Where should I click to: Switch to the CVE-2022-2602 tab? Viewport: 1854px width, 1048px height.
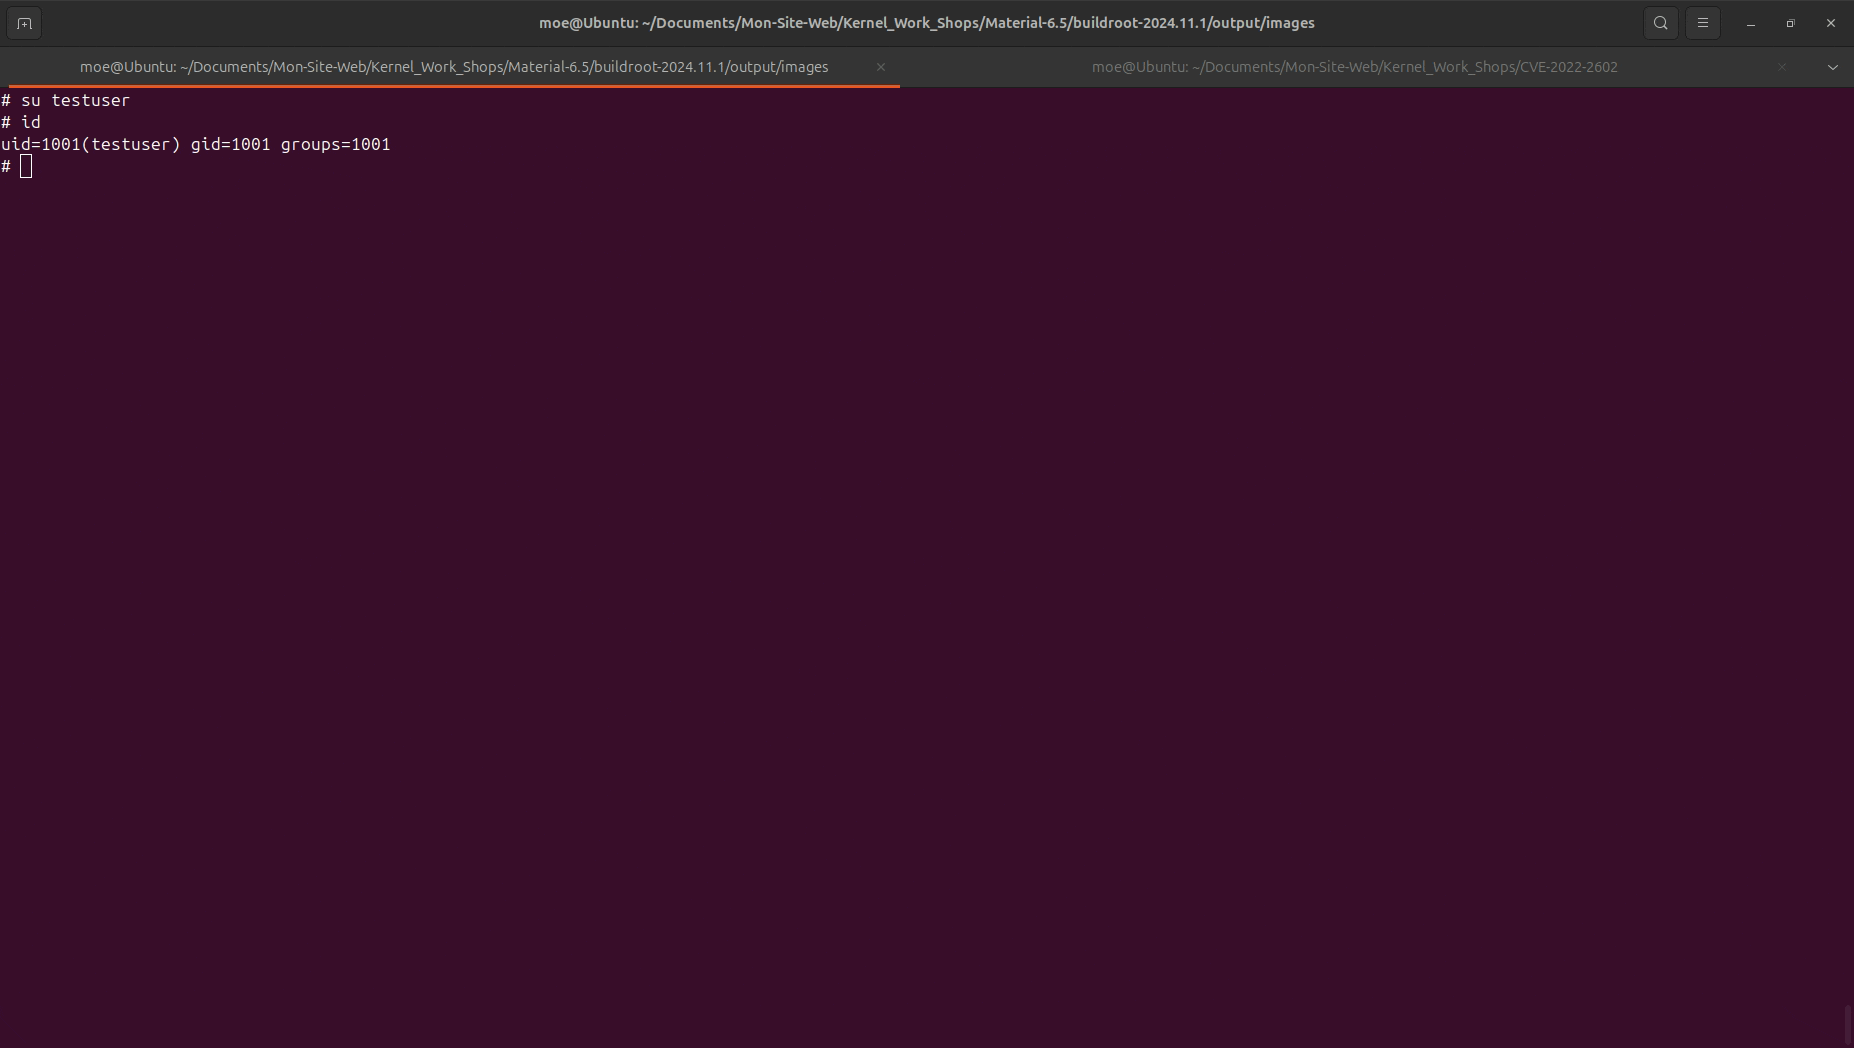point(1354,67)
